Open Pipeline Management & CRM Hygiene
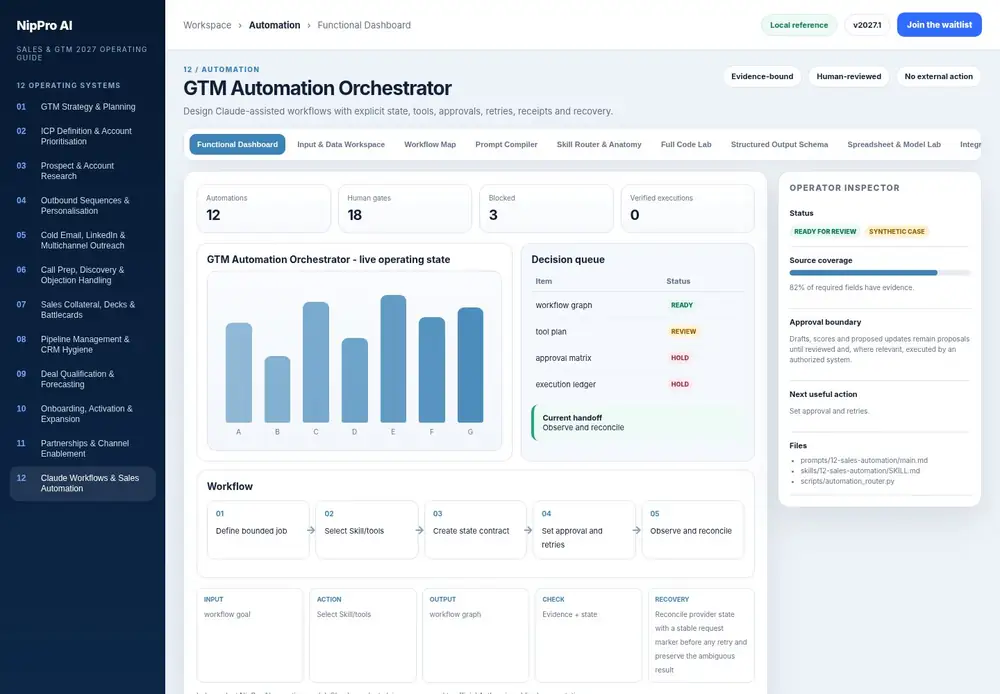 click(83, 344)
